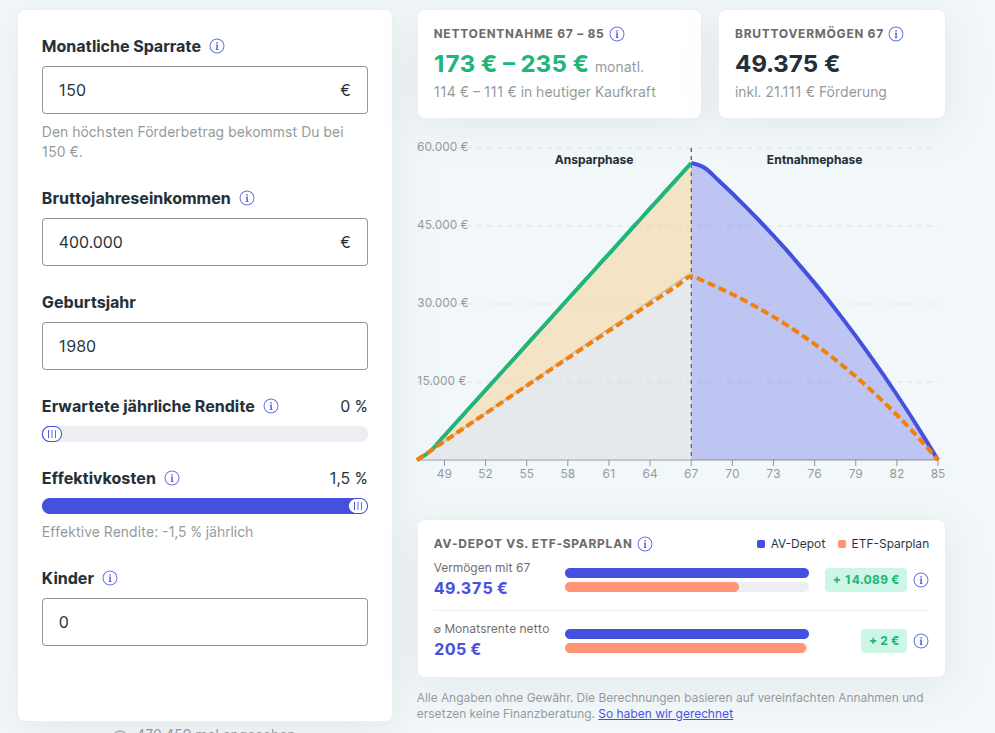This screenshot has width=995, height=733.
Task: Toggle the AV-Depot legend entry
Action: click(x=791, y=544)
